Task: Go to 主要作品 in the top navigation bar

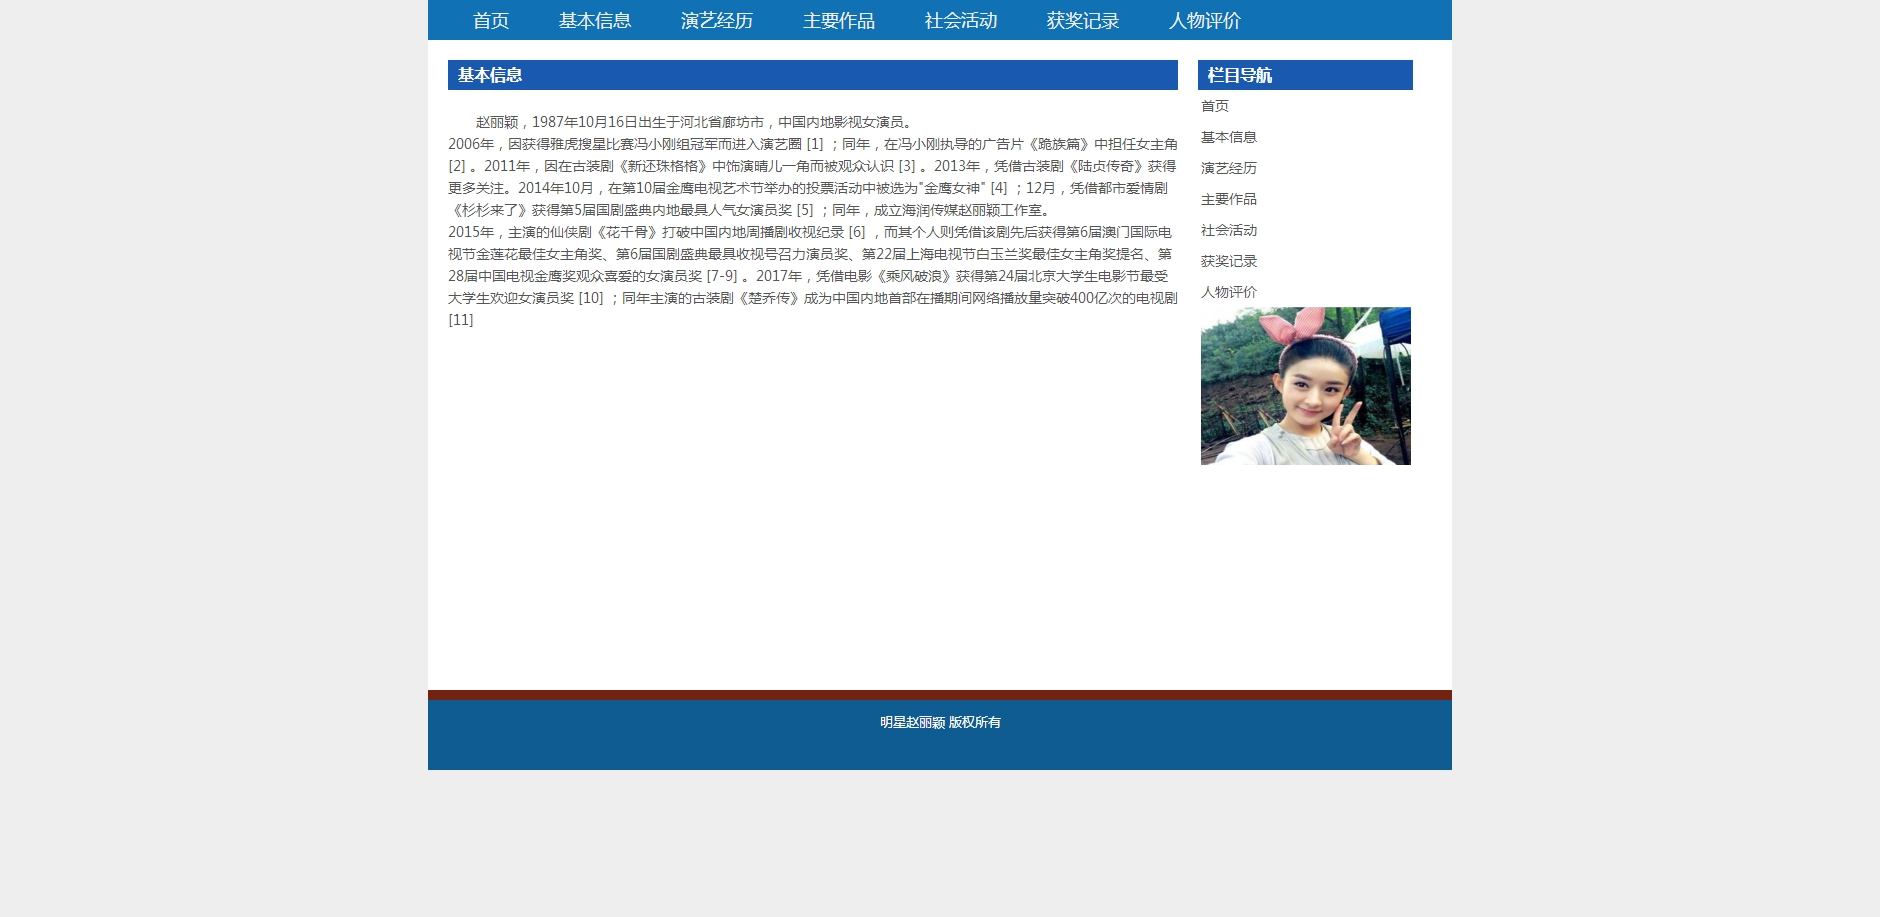Action: pos(838,21)
